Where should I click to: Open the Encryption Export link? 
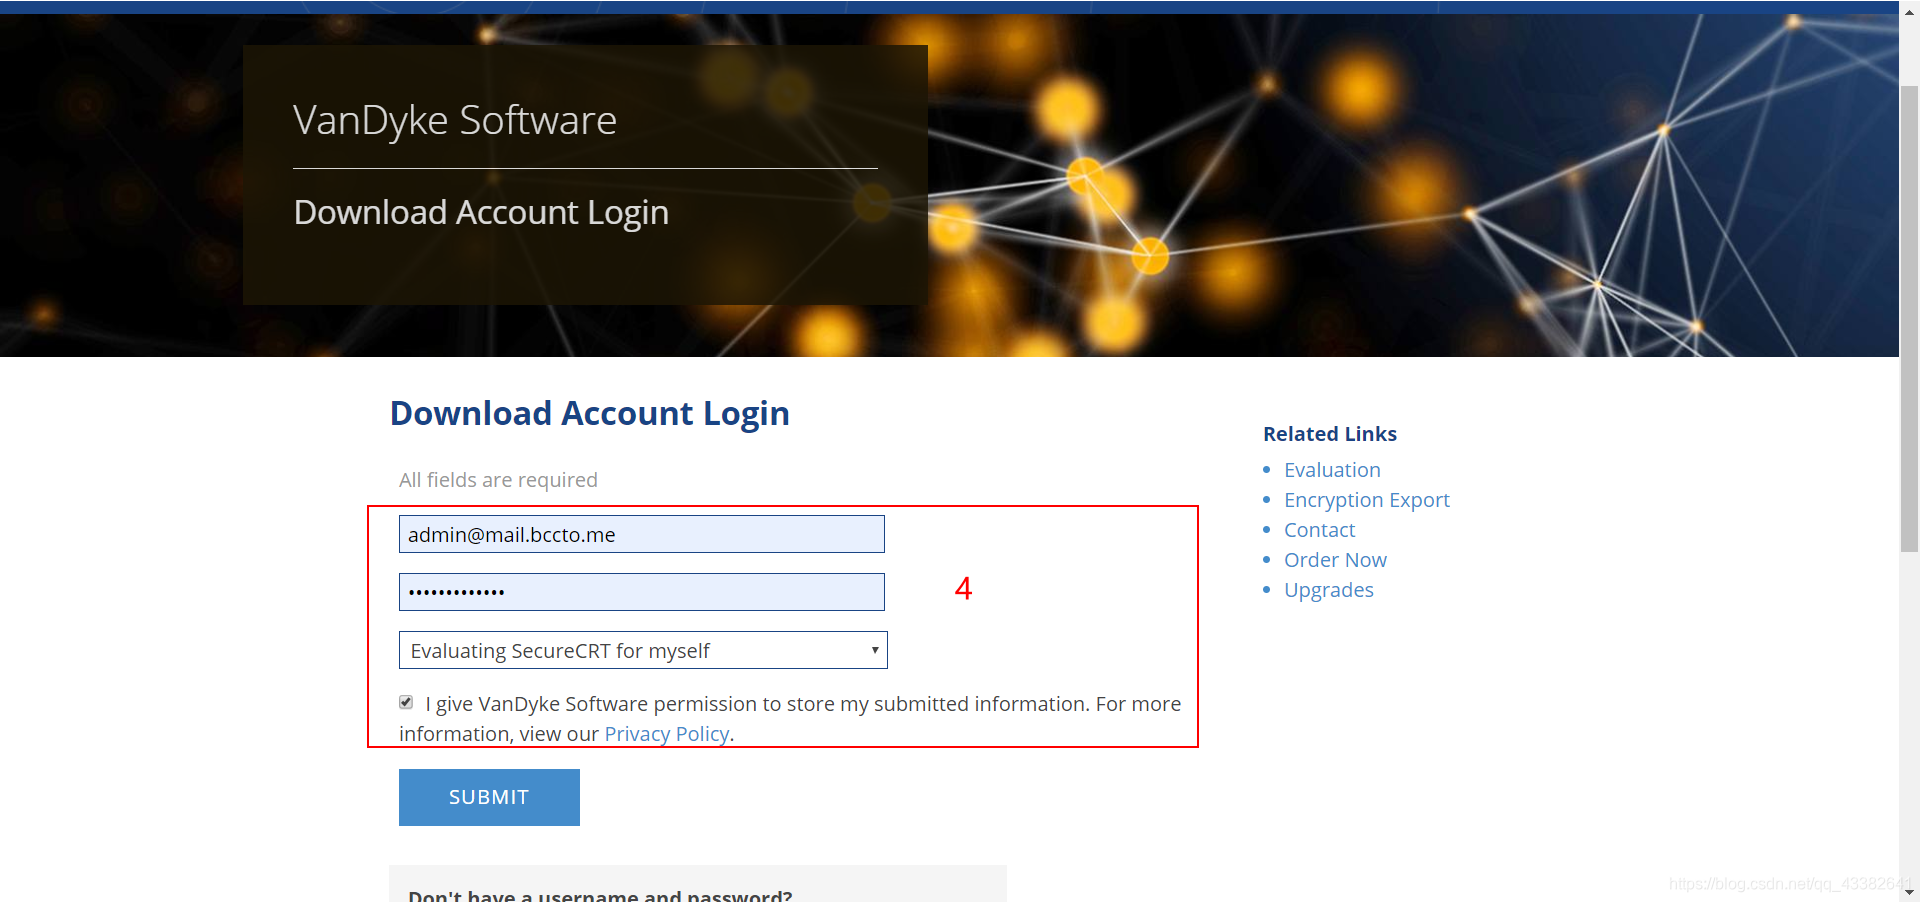[1366, 500]
